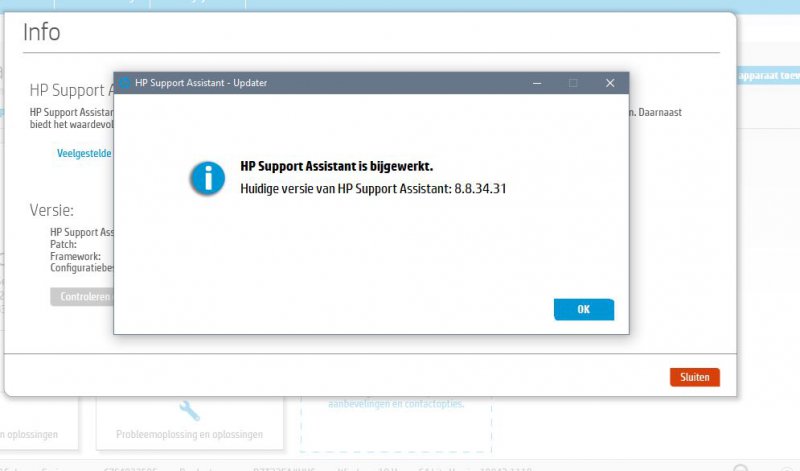
Task: Click the 'apparaat toevoegen' button on the right
Action: click(x=766, y=75)
